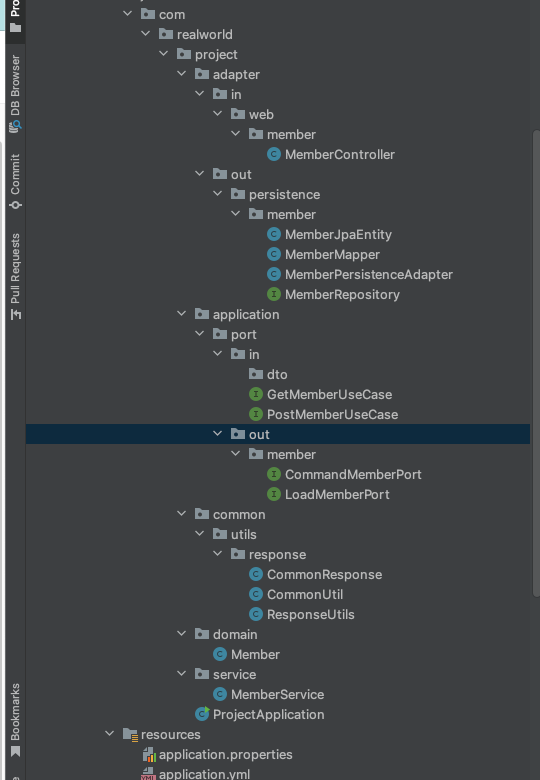Image resolution: width=540 pixels, height=780 pixels.
Task: Click the ProjectApplication runnable class icon
Action: coord(202,714)
